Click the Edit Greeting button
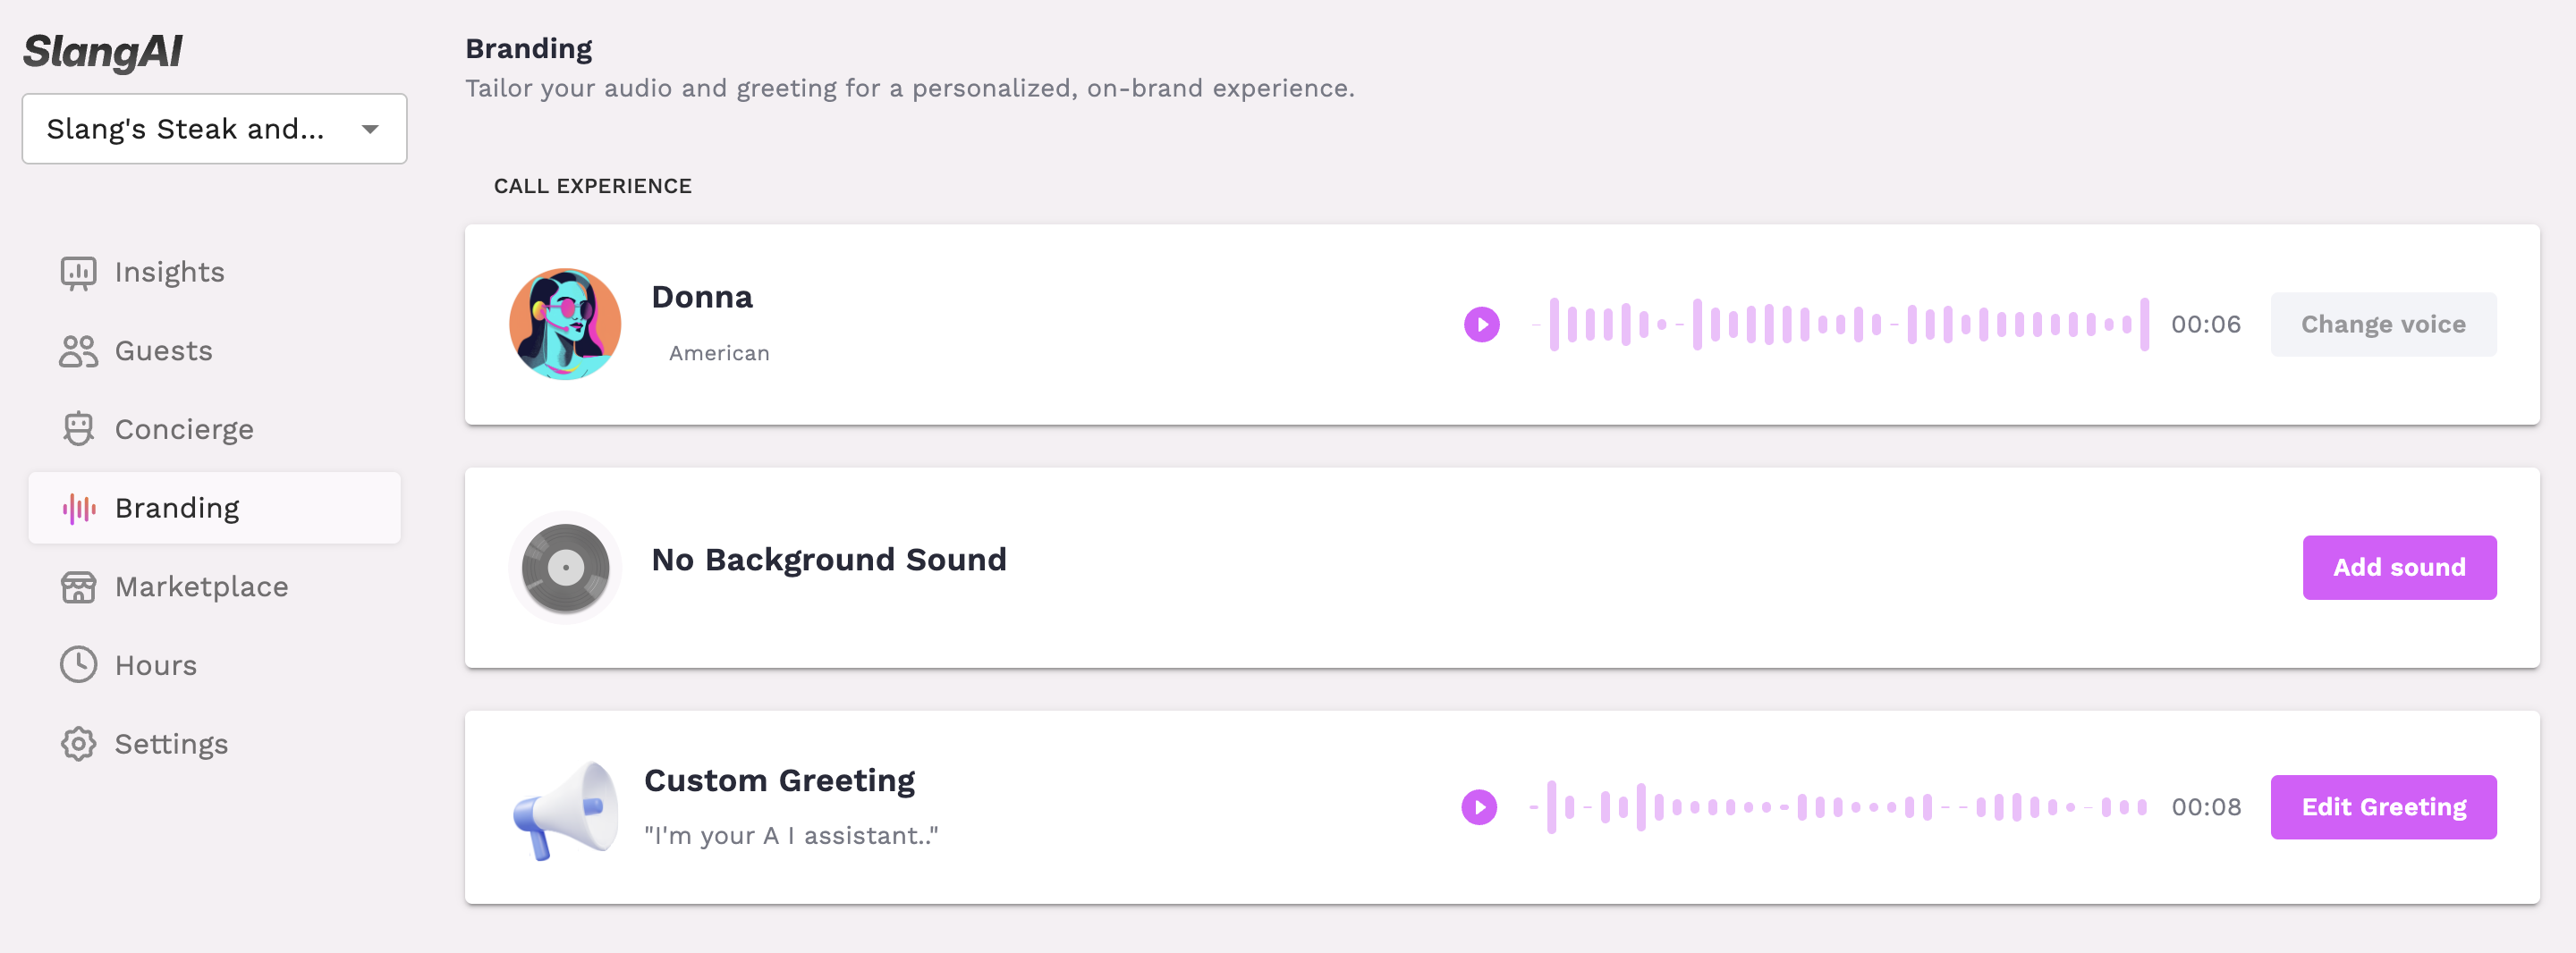 click(2382, 807)
